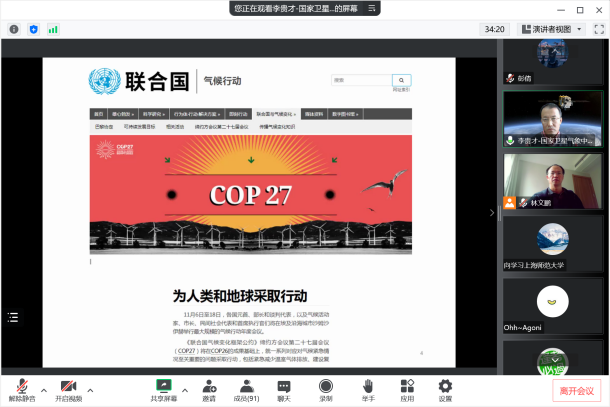Open the meeting info icon

pyautogui.click(x=14, y=29)
